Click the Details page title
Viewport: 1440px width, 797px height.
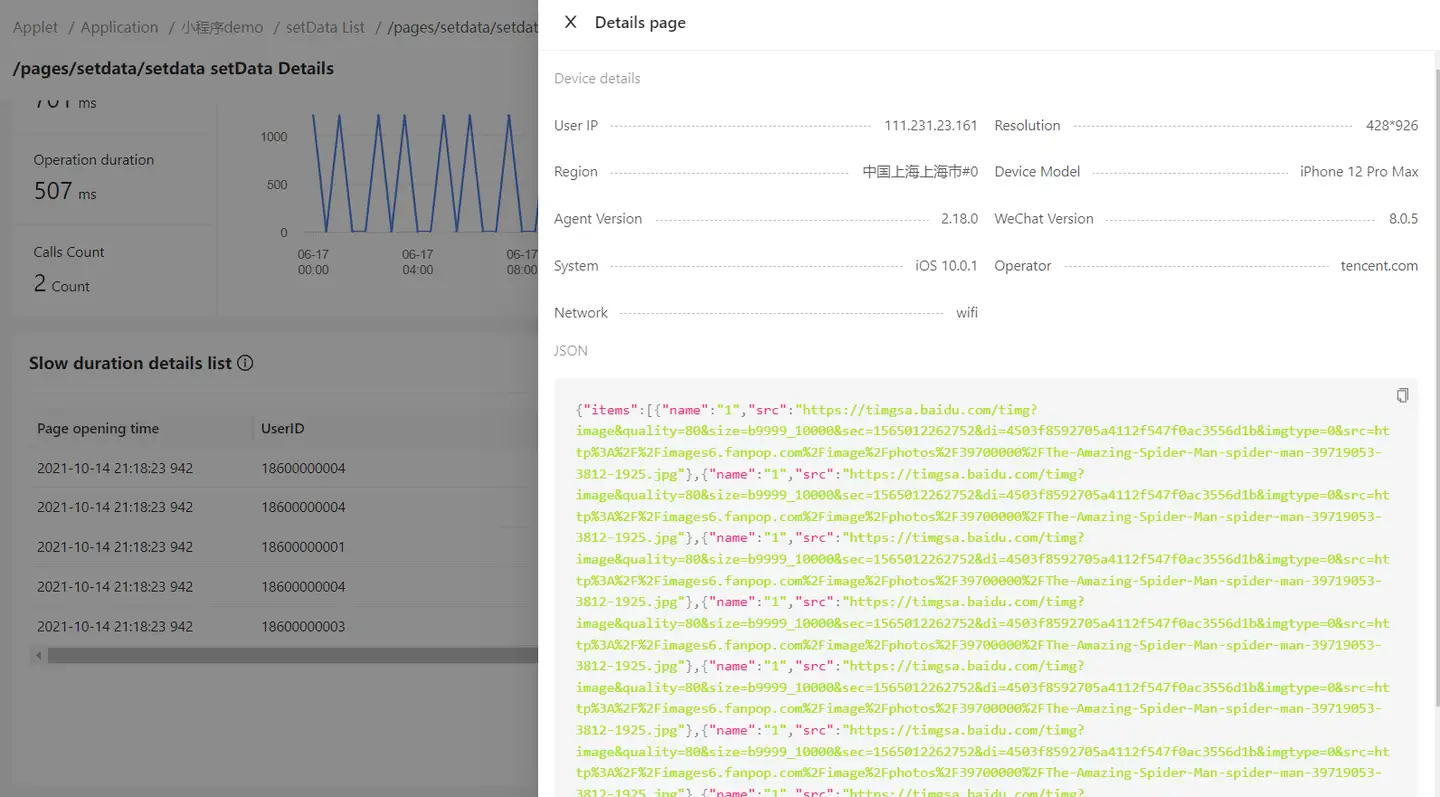[640, 22]
